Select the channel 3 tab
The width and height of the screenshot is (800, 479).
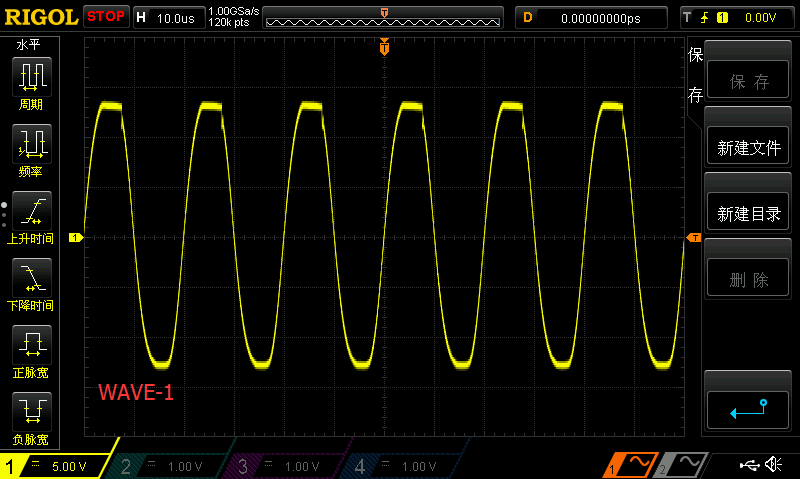click(286, 466)
